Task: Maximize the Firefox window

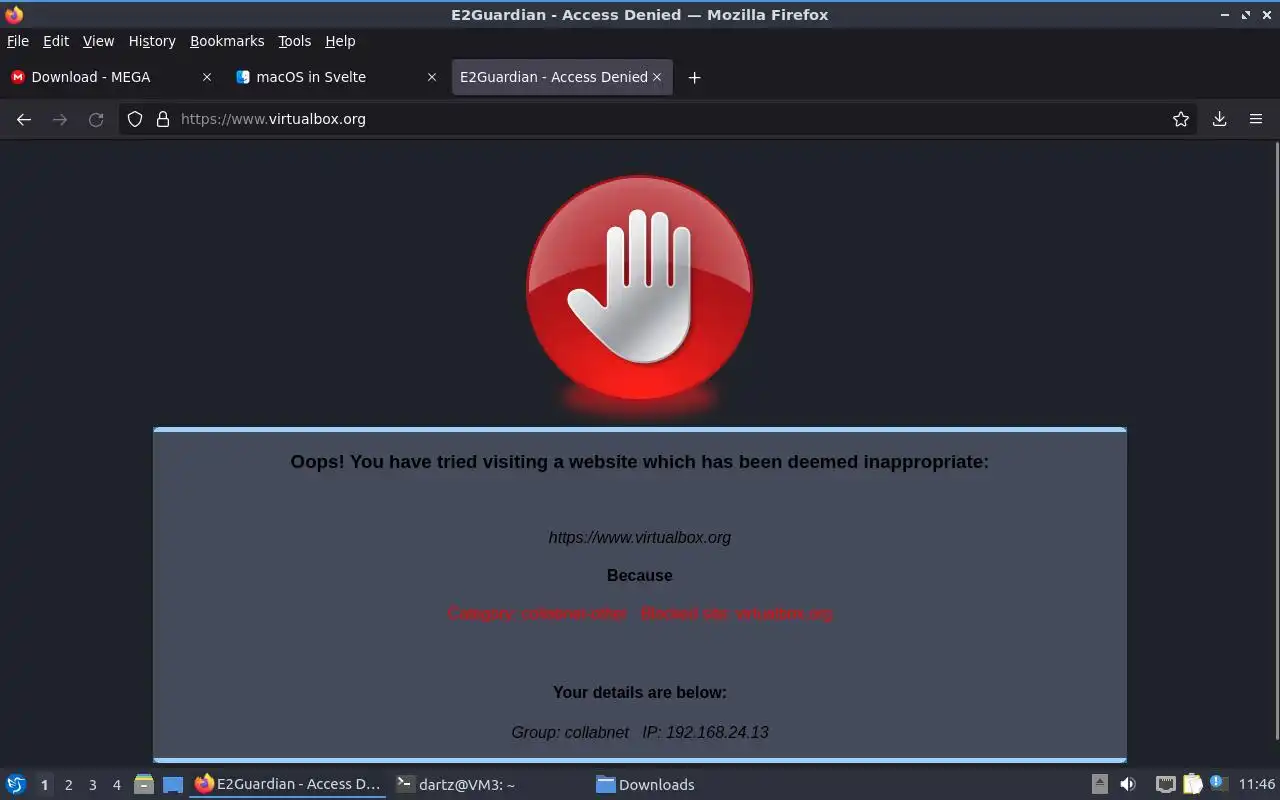Action: click(1246, 15)
